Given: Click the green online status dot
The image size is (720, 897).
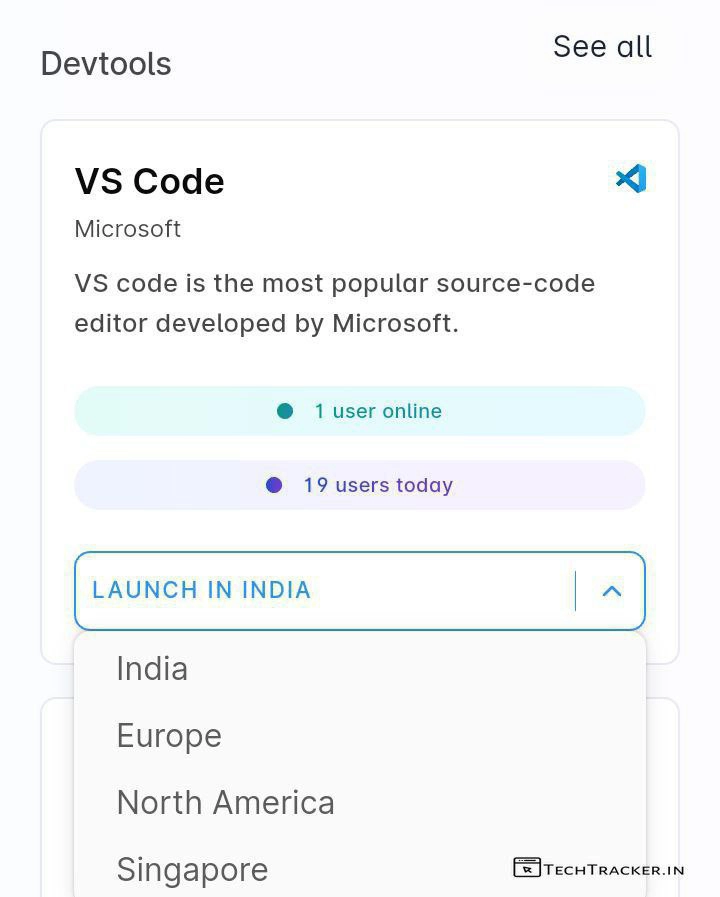Looking at the screenshot, I should (285, 411).
